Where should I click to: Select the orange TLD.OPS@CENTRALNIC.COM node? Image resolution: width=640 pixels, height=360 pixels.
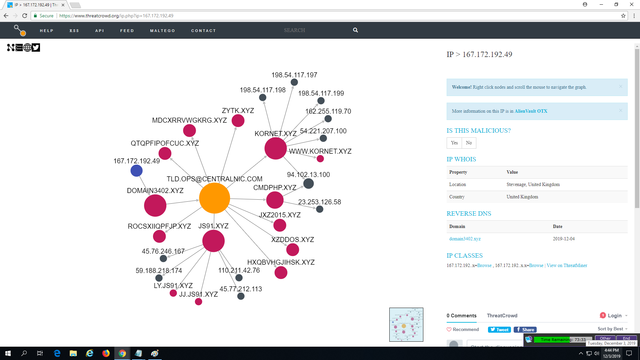(214, 198)
